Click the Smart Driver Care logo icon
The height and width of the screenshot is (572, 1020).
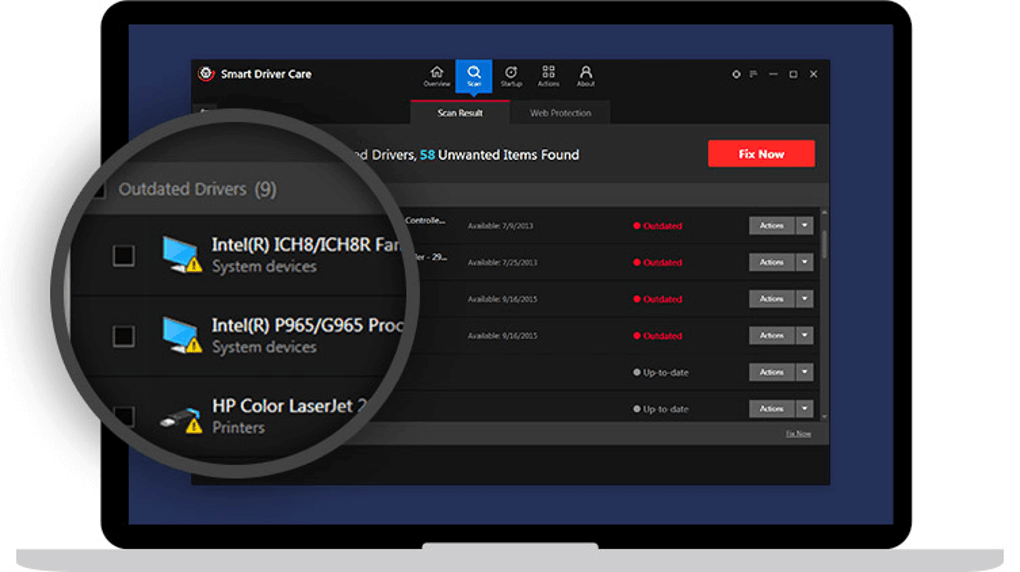206,74
